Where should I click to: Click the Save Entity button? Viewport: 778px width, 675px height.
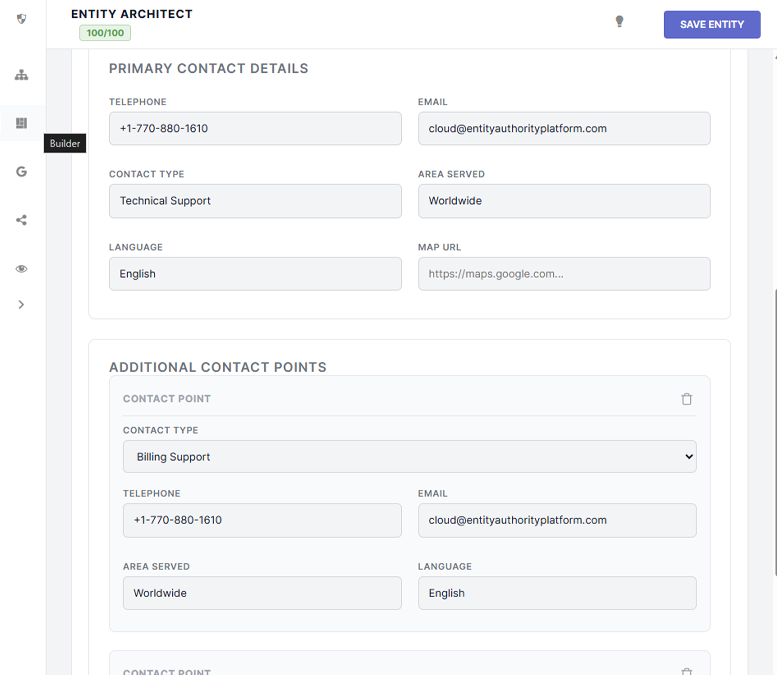pos(712,24)
